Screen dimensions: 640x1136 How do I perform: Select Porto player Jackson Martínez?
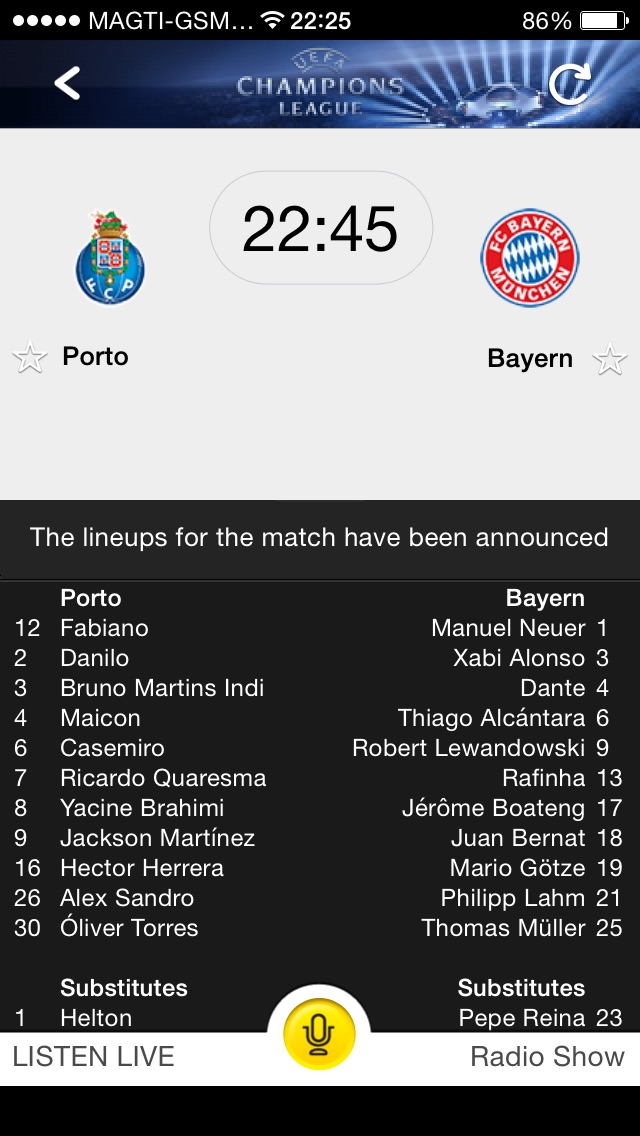pyautogui.click(x=157, y=838)
